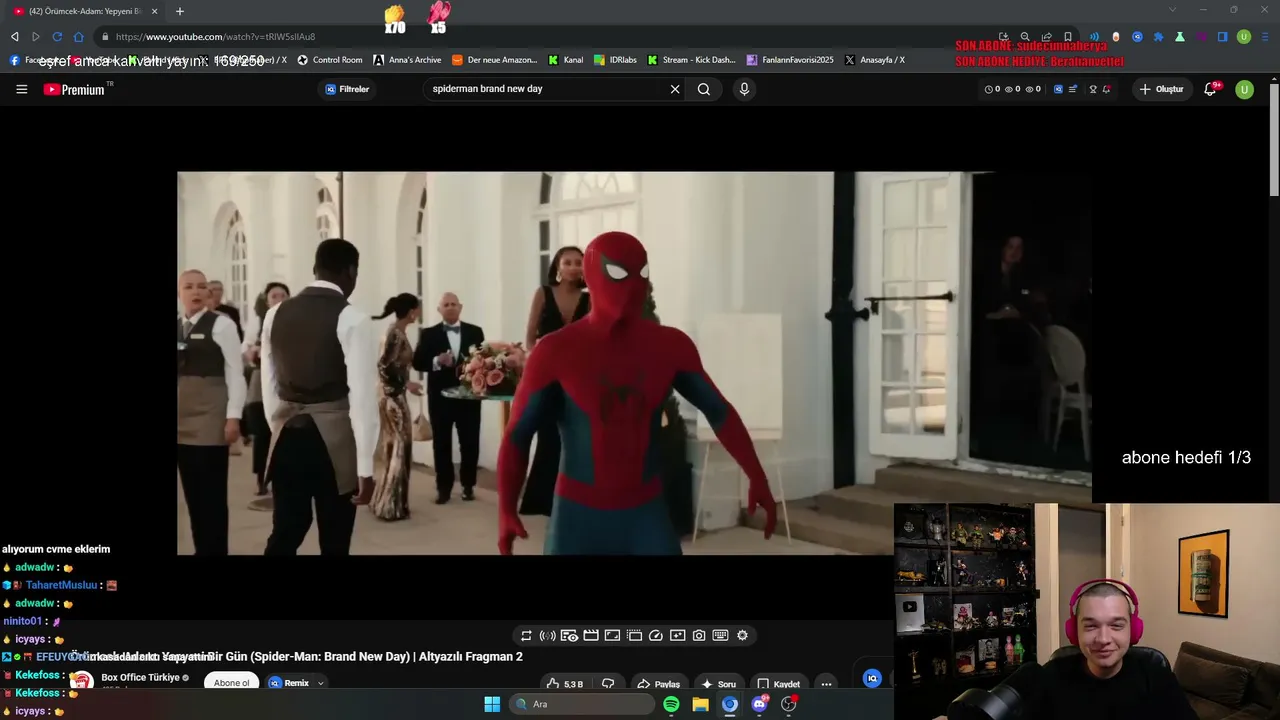Go back in the browser
Screen dimensions: 1280x720
click(x=15, y=37)
